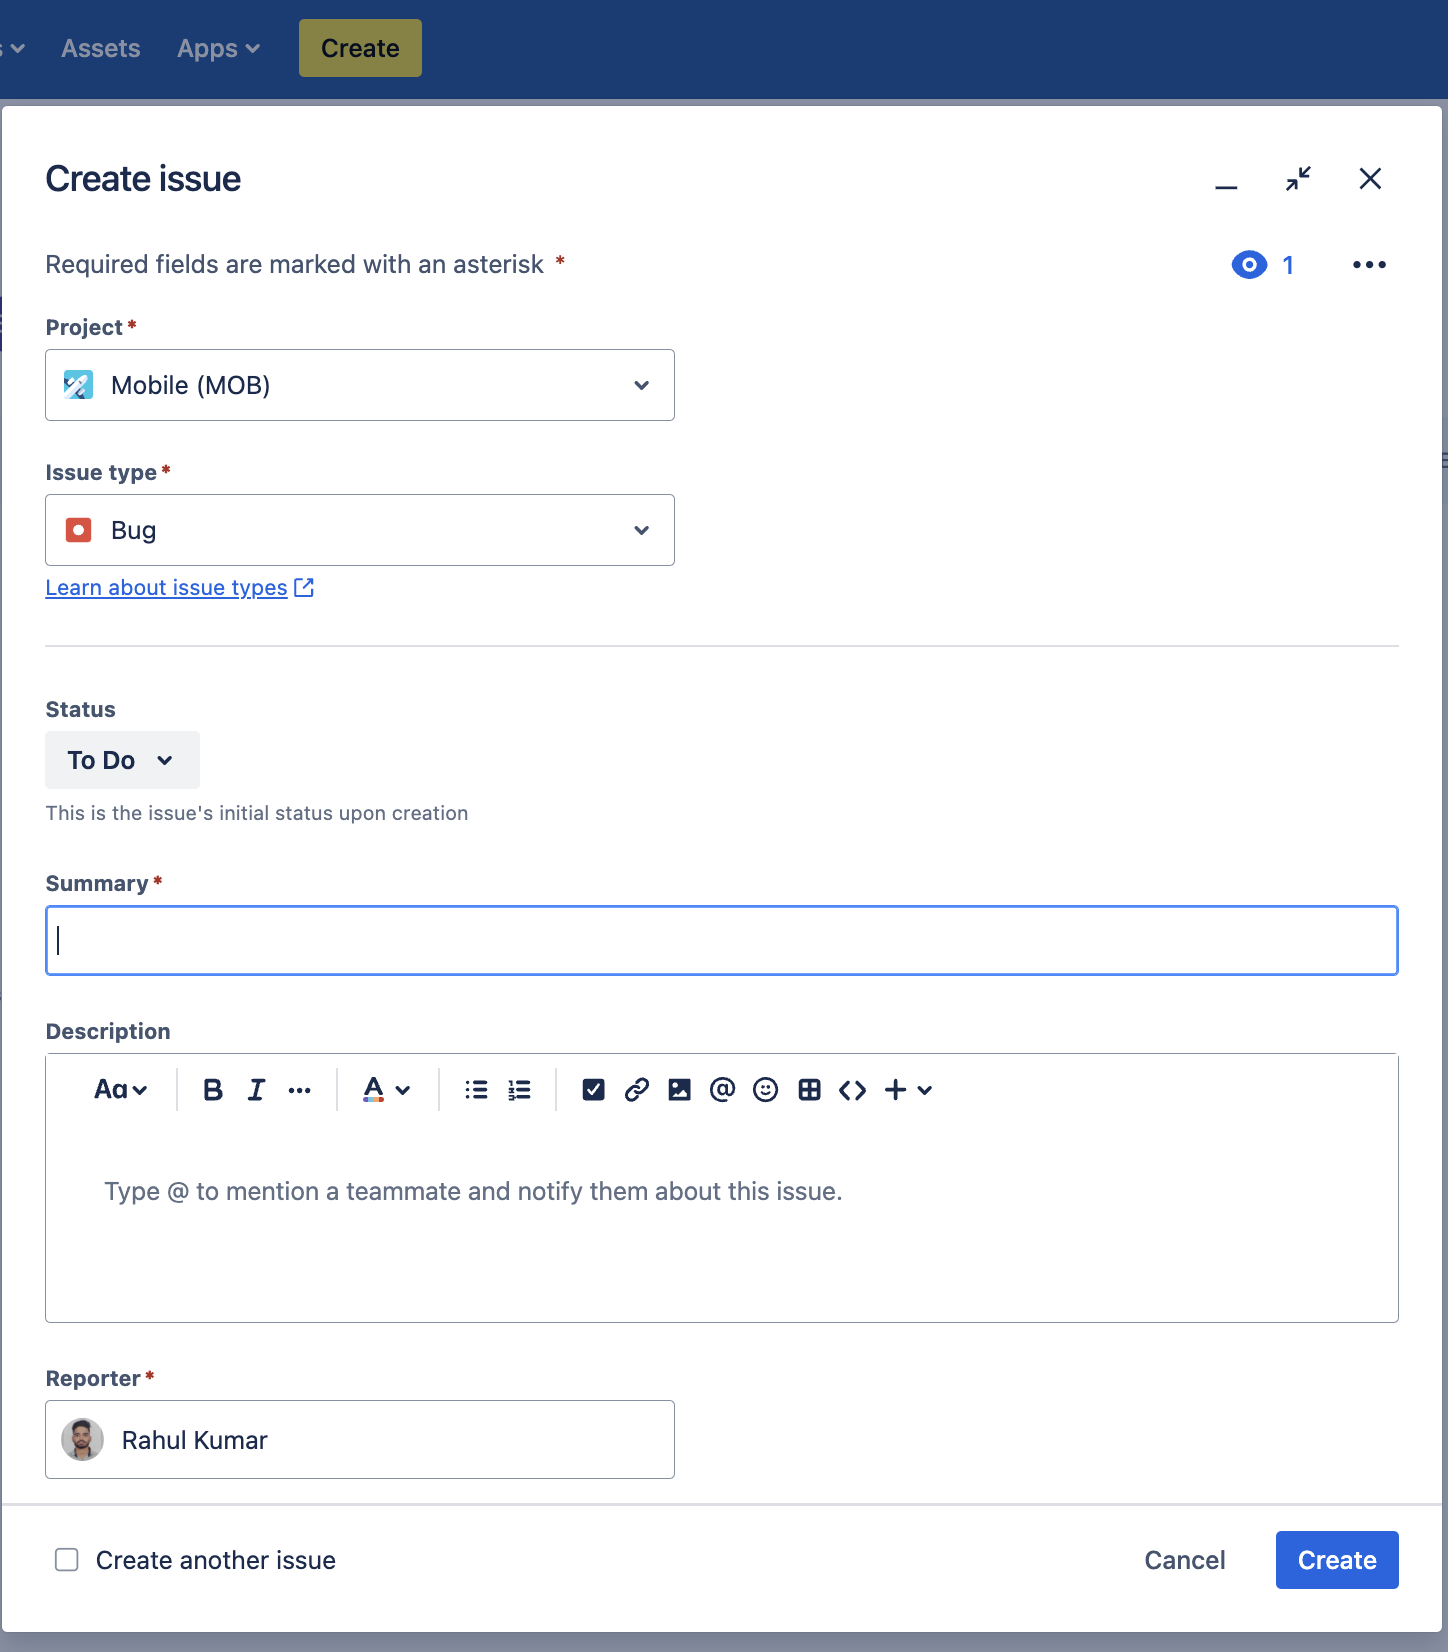Open the emoji picker

(x=765, y=1090)
